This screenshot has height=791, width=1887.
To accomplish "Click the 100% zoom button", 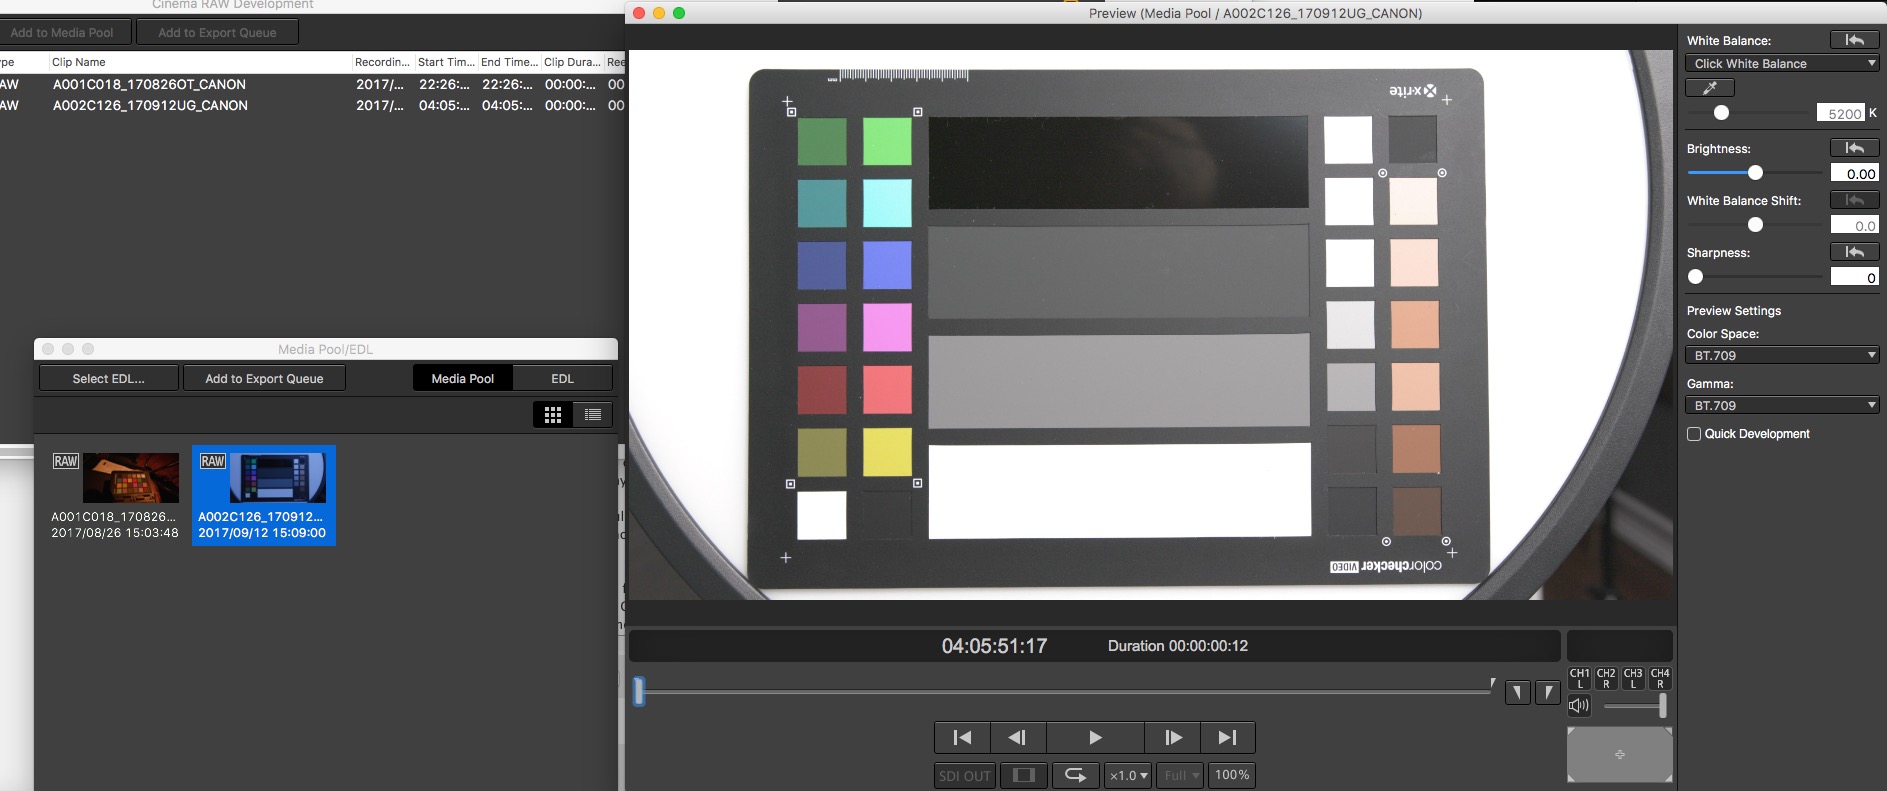I will pyautogui.click(x=1232, y=775).
